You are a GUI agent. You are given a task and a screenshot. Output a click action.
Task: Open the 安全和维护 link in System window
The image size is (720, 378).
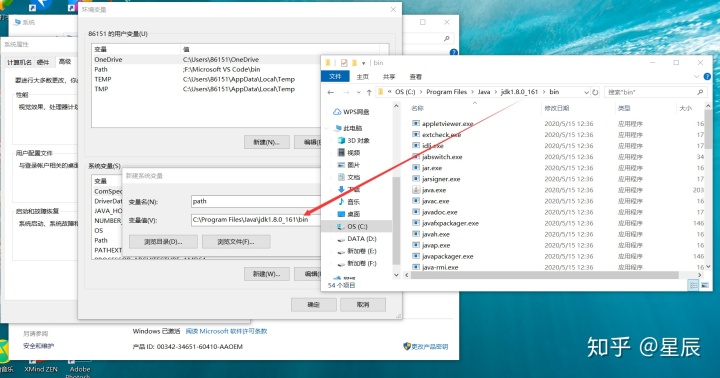pos(39,346)
